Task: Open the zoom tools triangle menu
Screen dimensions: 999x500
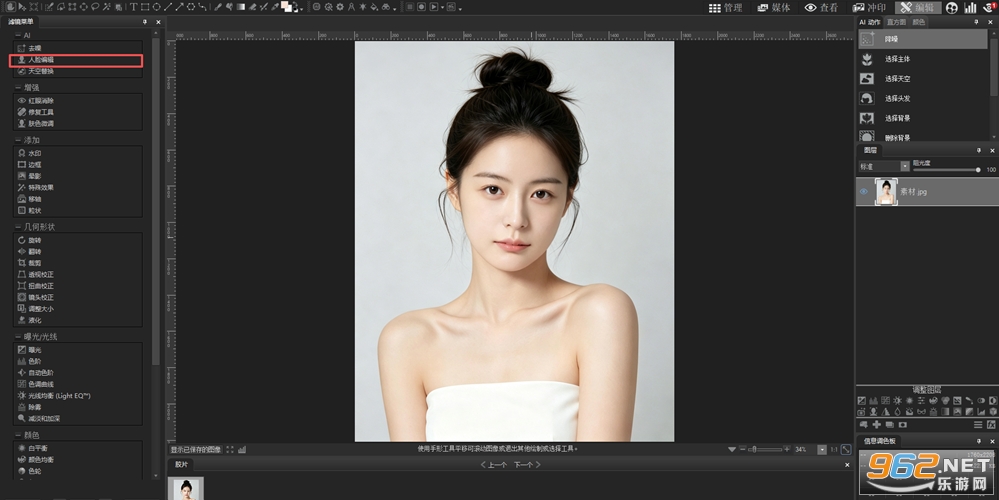Action: (732, 450)
